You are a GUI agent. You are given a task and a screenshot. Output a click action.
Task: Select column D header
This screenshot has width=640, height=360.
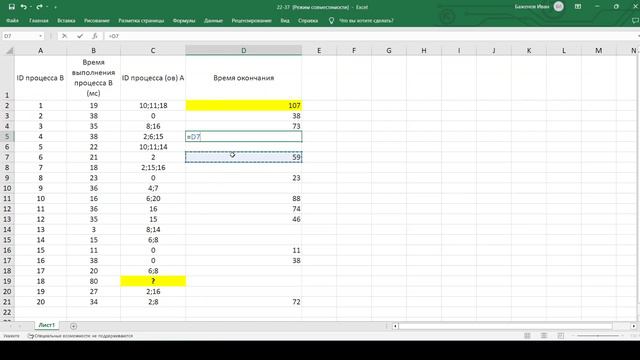tap(244, 51)
